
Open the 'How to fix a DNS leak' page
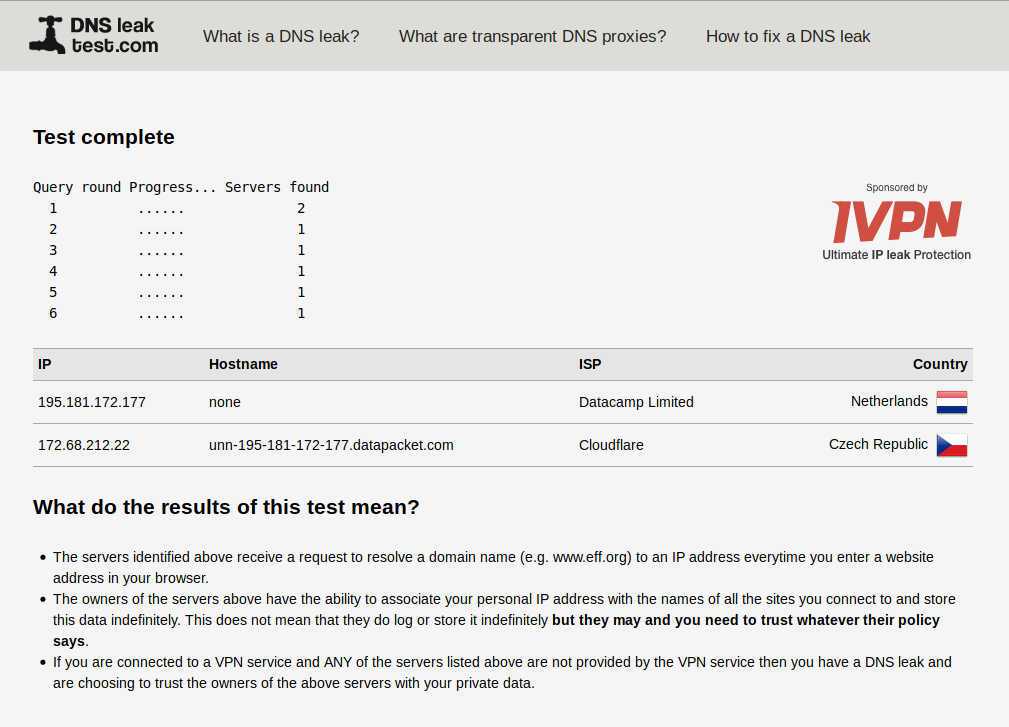788,37
